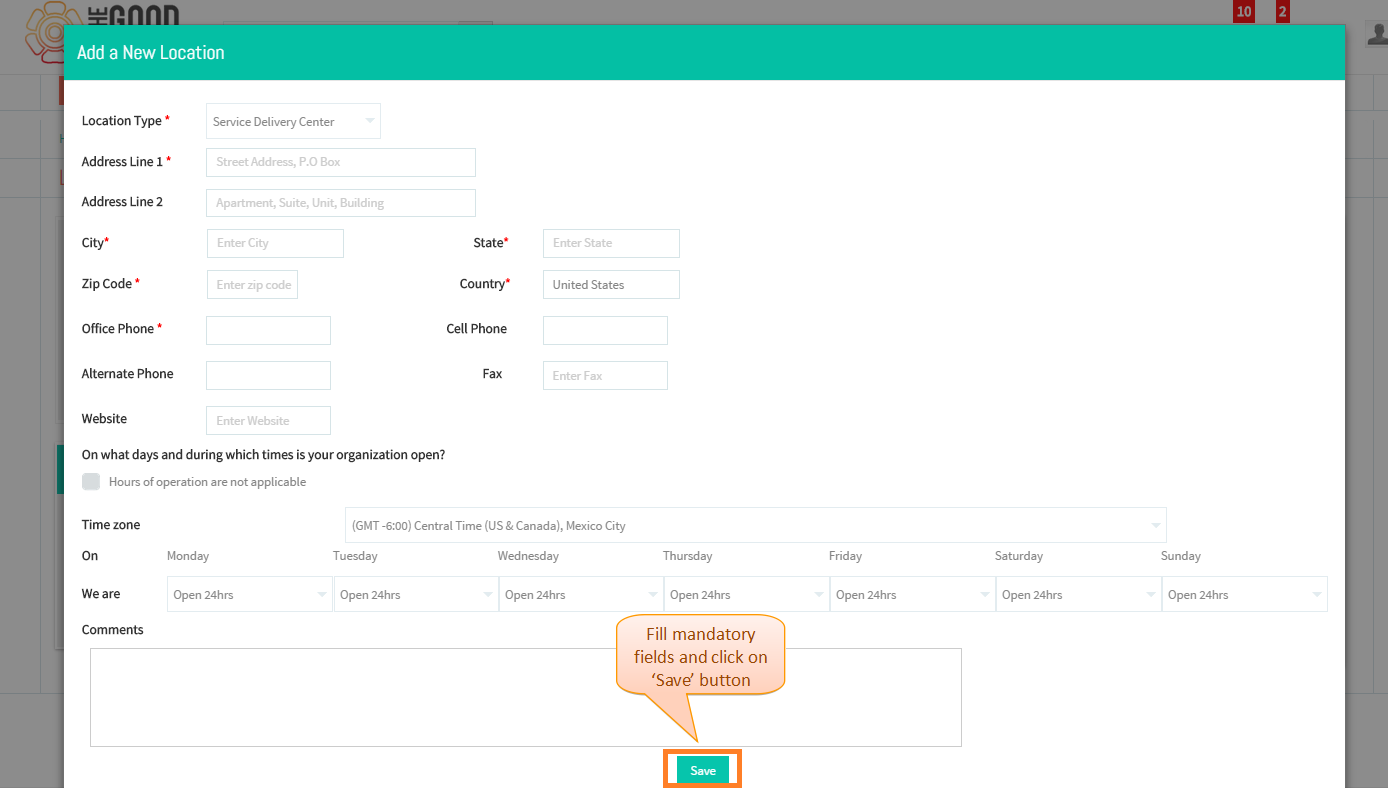Screen dimensions: 1388x788
Task: Open the Location Type dropdown
Action: click(293, 121)
